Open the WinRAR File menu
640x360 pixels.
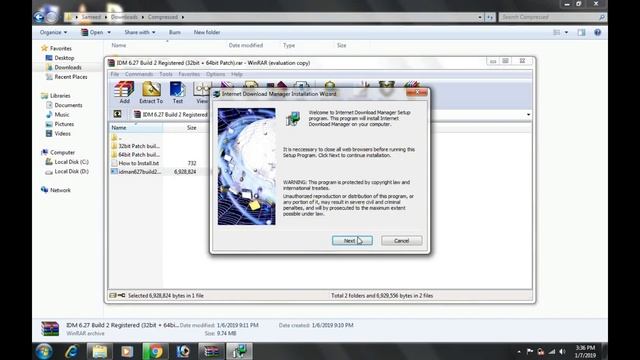(115, 74)
